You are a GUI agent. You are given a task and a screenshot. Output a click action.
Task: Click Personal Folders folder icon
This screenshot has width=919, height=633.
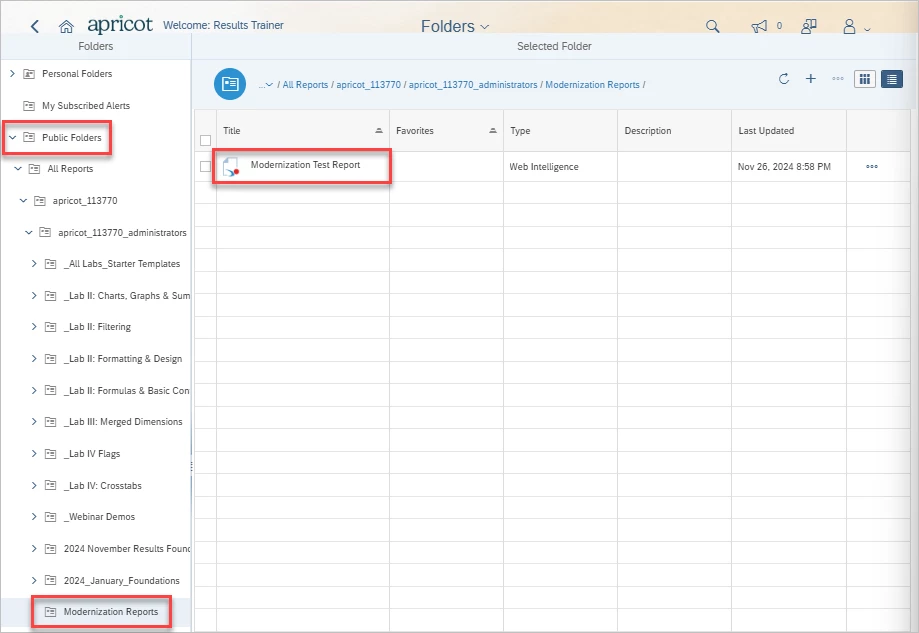point(29,74)
